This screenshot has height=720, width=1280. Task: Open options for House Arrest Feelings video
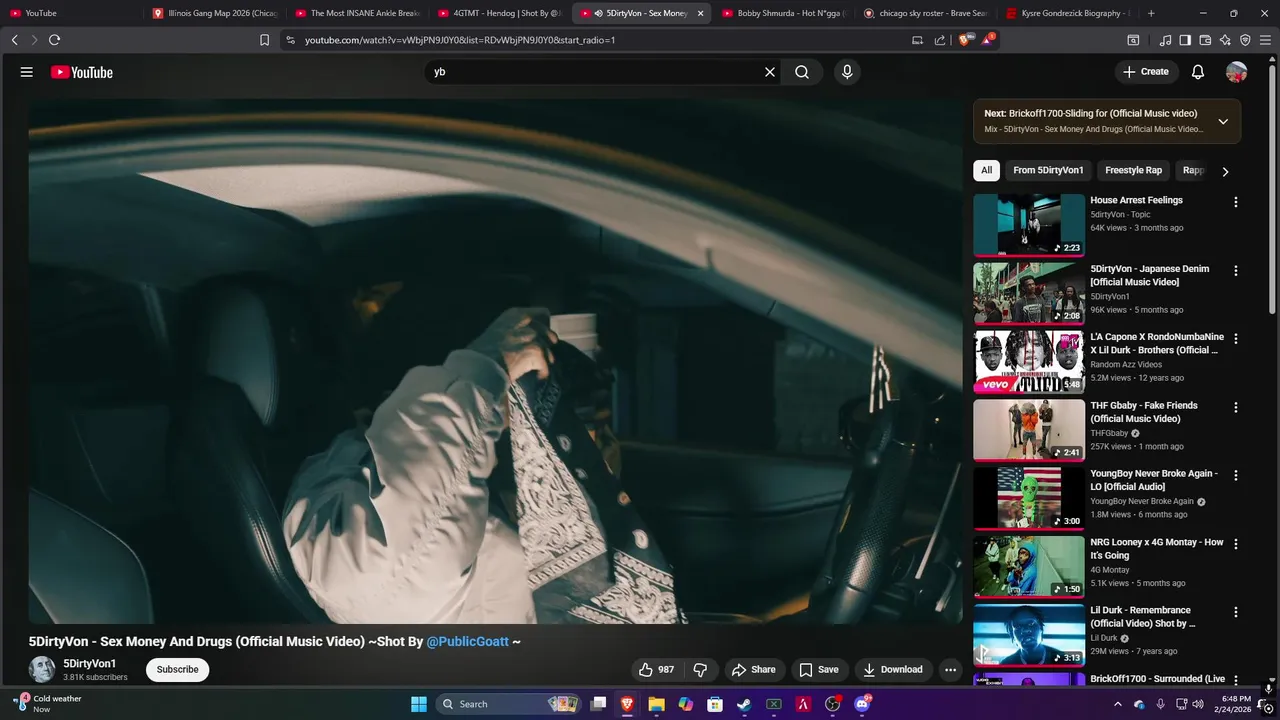point(1236,202)
